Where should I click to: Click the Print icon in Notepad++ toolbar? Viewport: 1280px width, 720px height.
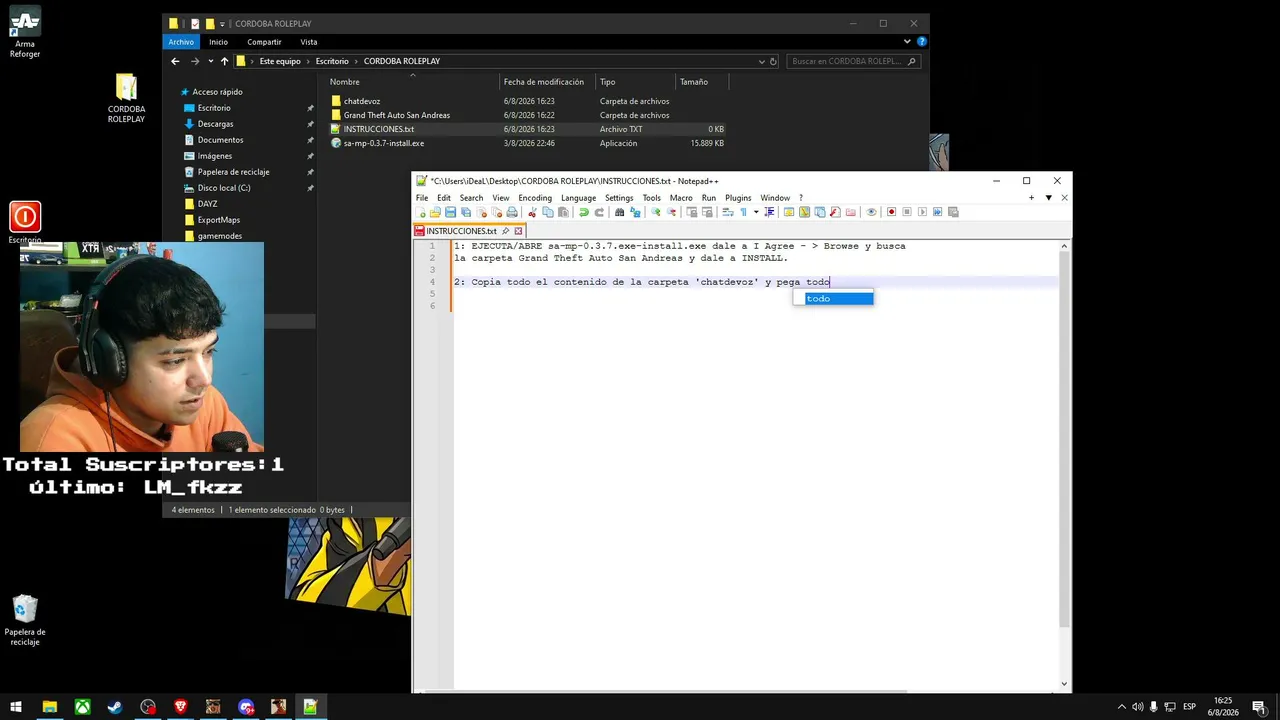pyautogui.click(x=512, y=212)
